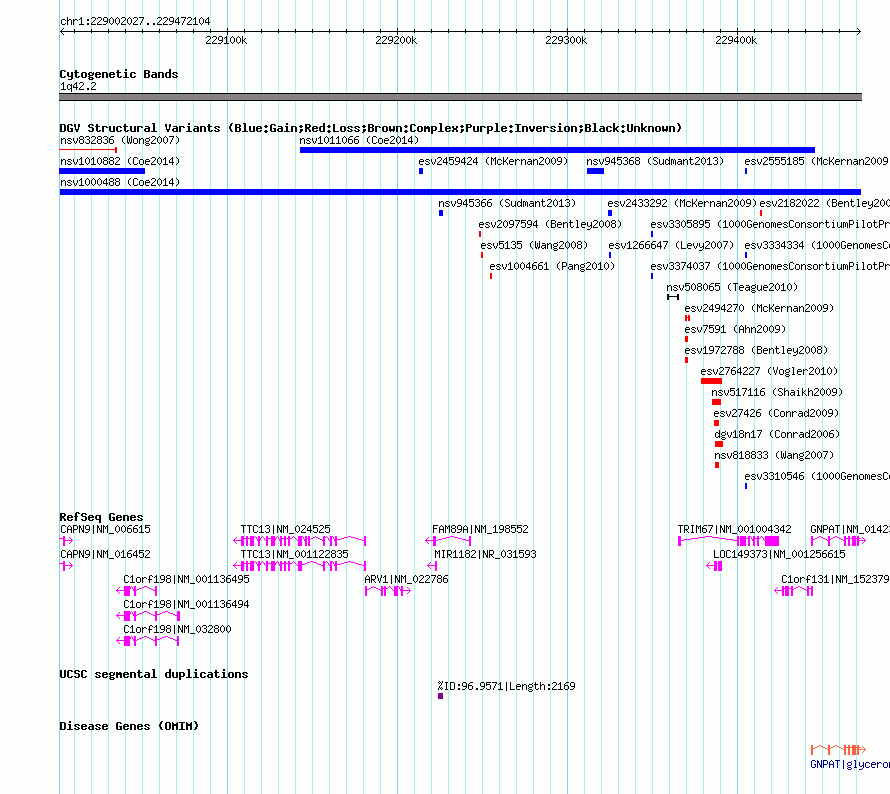Image resolution: width=890 pixels, height=794 pixels.
Task: Click the FAM89A gene structure glyph
Action: pos(448,541)
